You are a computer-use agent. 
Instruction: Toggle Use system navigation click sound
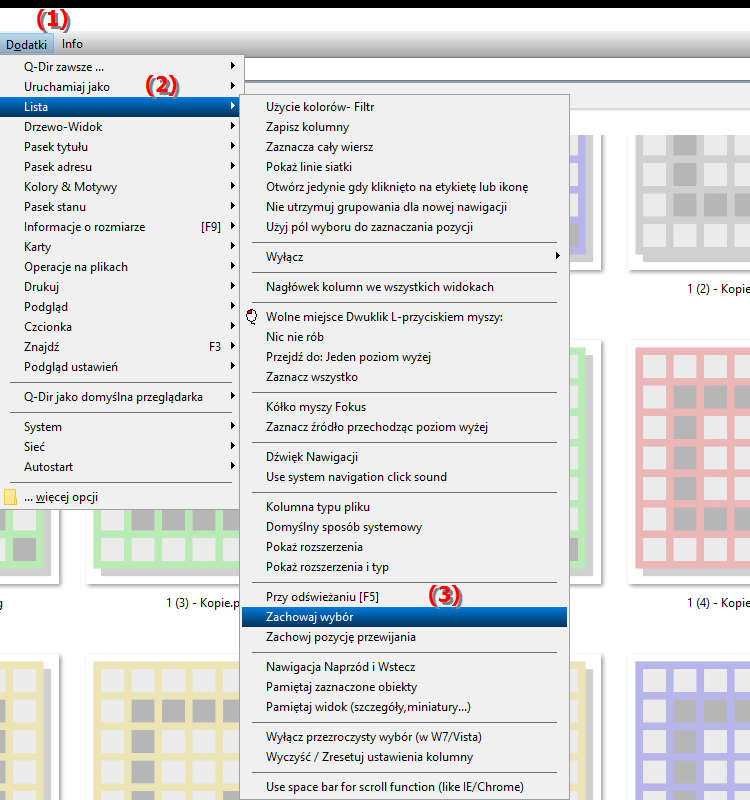tap(404, 477)
